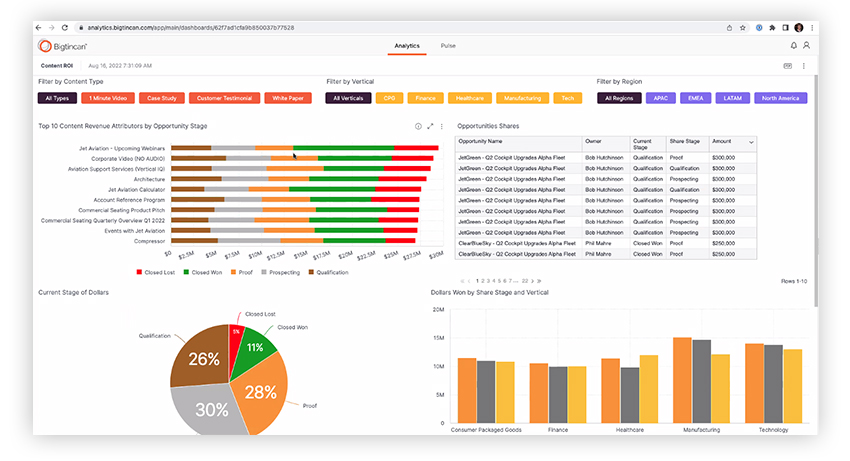850x461 pixels.
Task: Go to next page of Opportunities table
Action: click(x=532, y=281)
